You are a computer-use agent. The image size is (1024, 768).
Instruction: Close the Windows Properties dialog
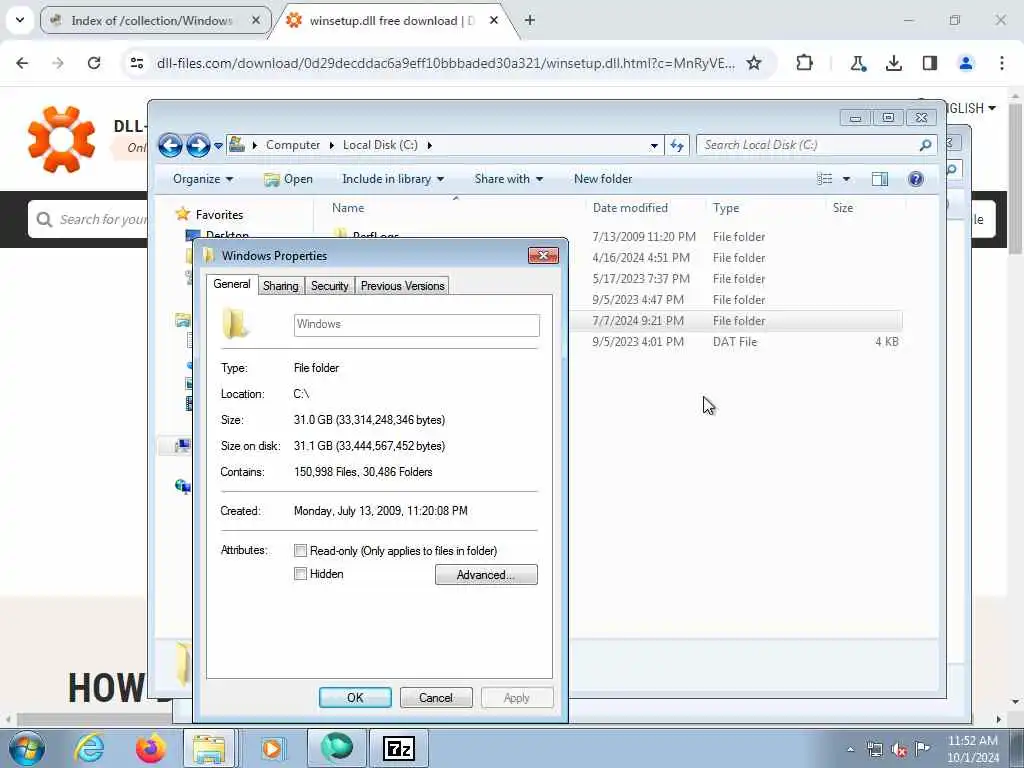coord(543,255)
